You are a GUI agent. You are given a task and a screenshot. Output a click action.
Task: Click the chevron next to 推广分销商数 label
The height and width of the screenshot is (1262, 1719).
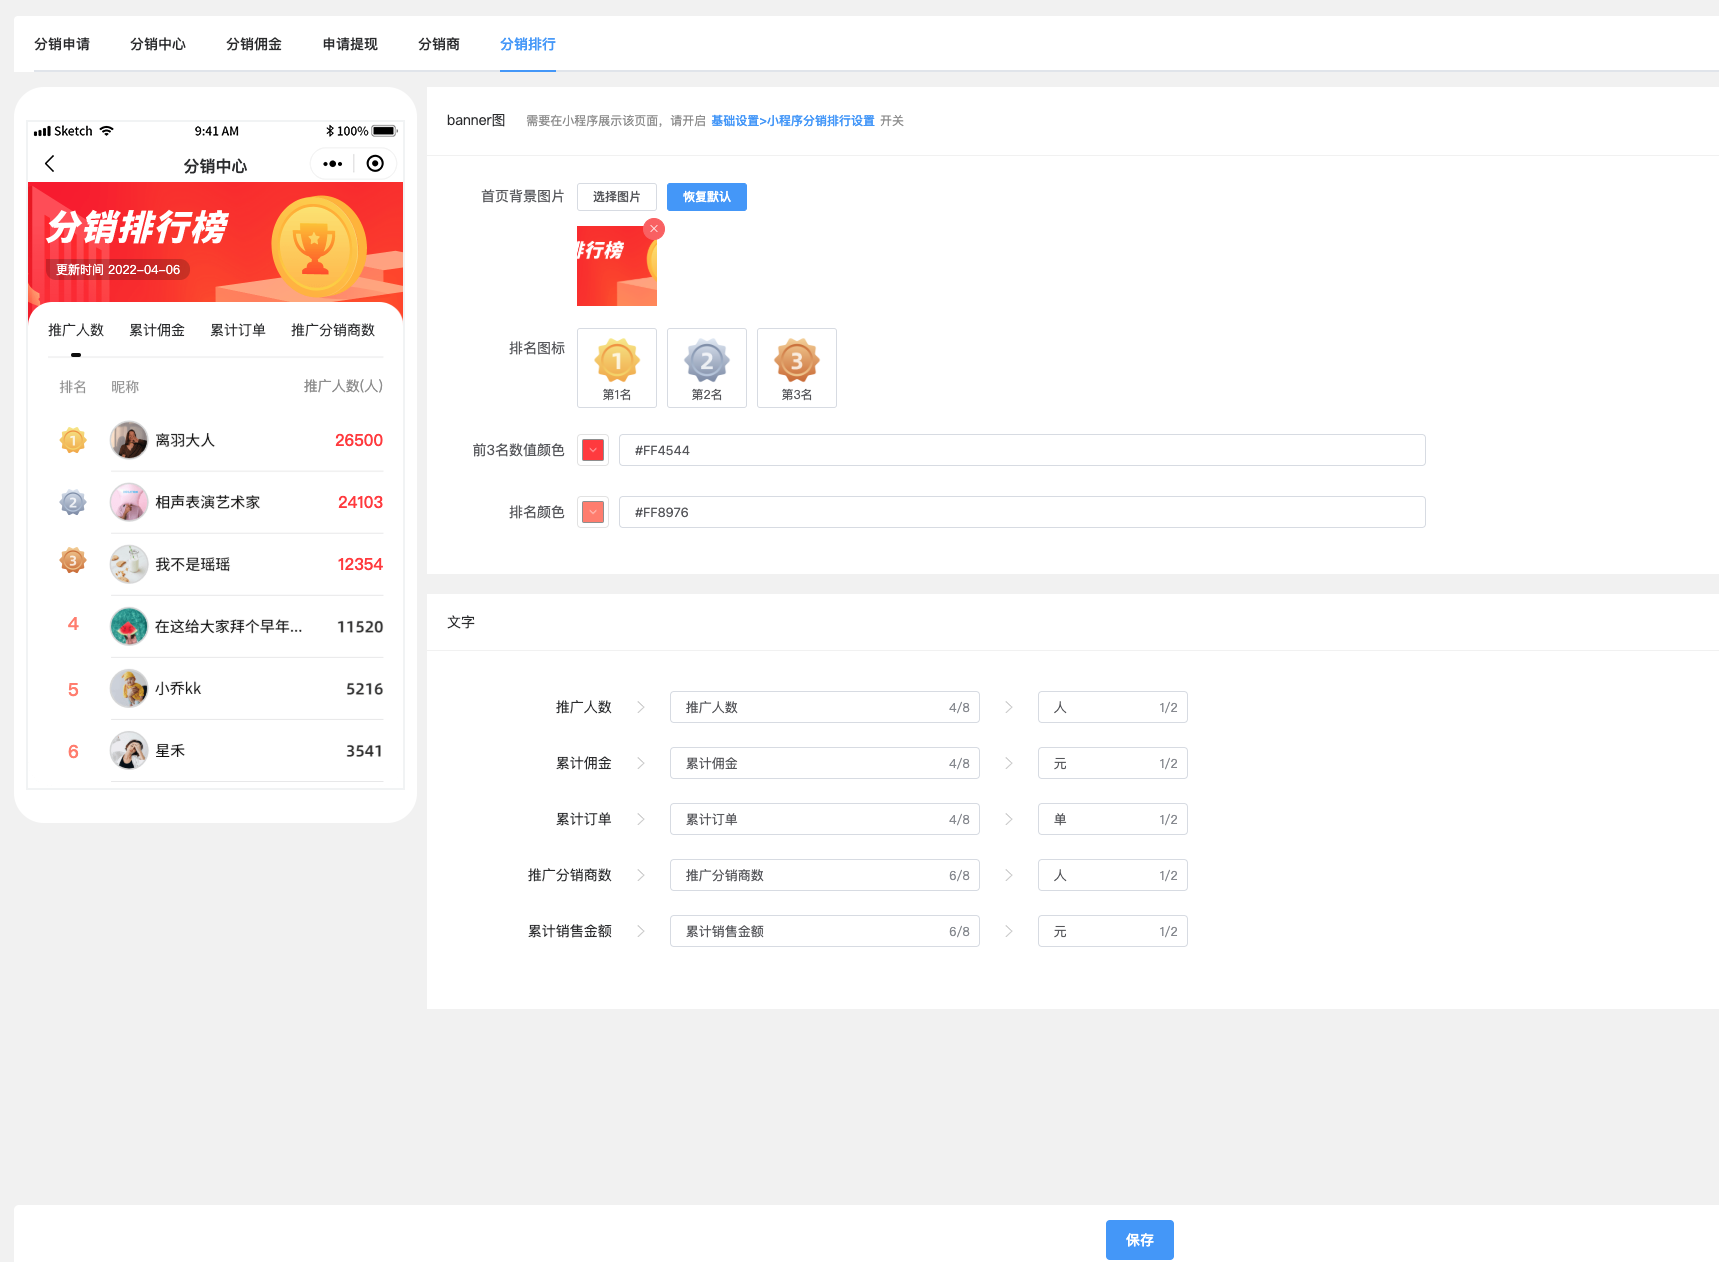(641, 875)
